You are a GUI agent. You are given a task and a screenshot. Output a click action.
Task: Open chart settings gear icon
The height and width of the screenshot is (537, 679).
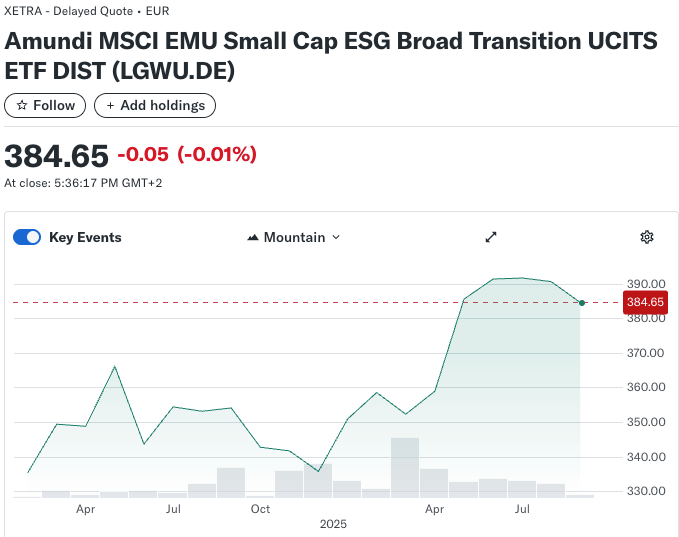[647, 237]
